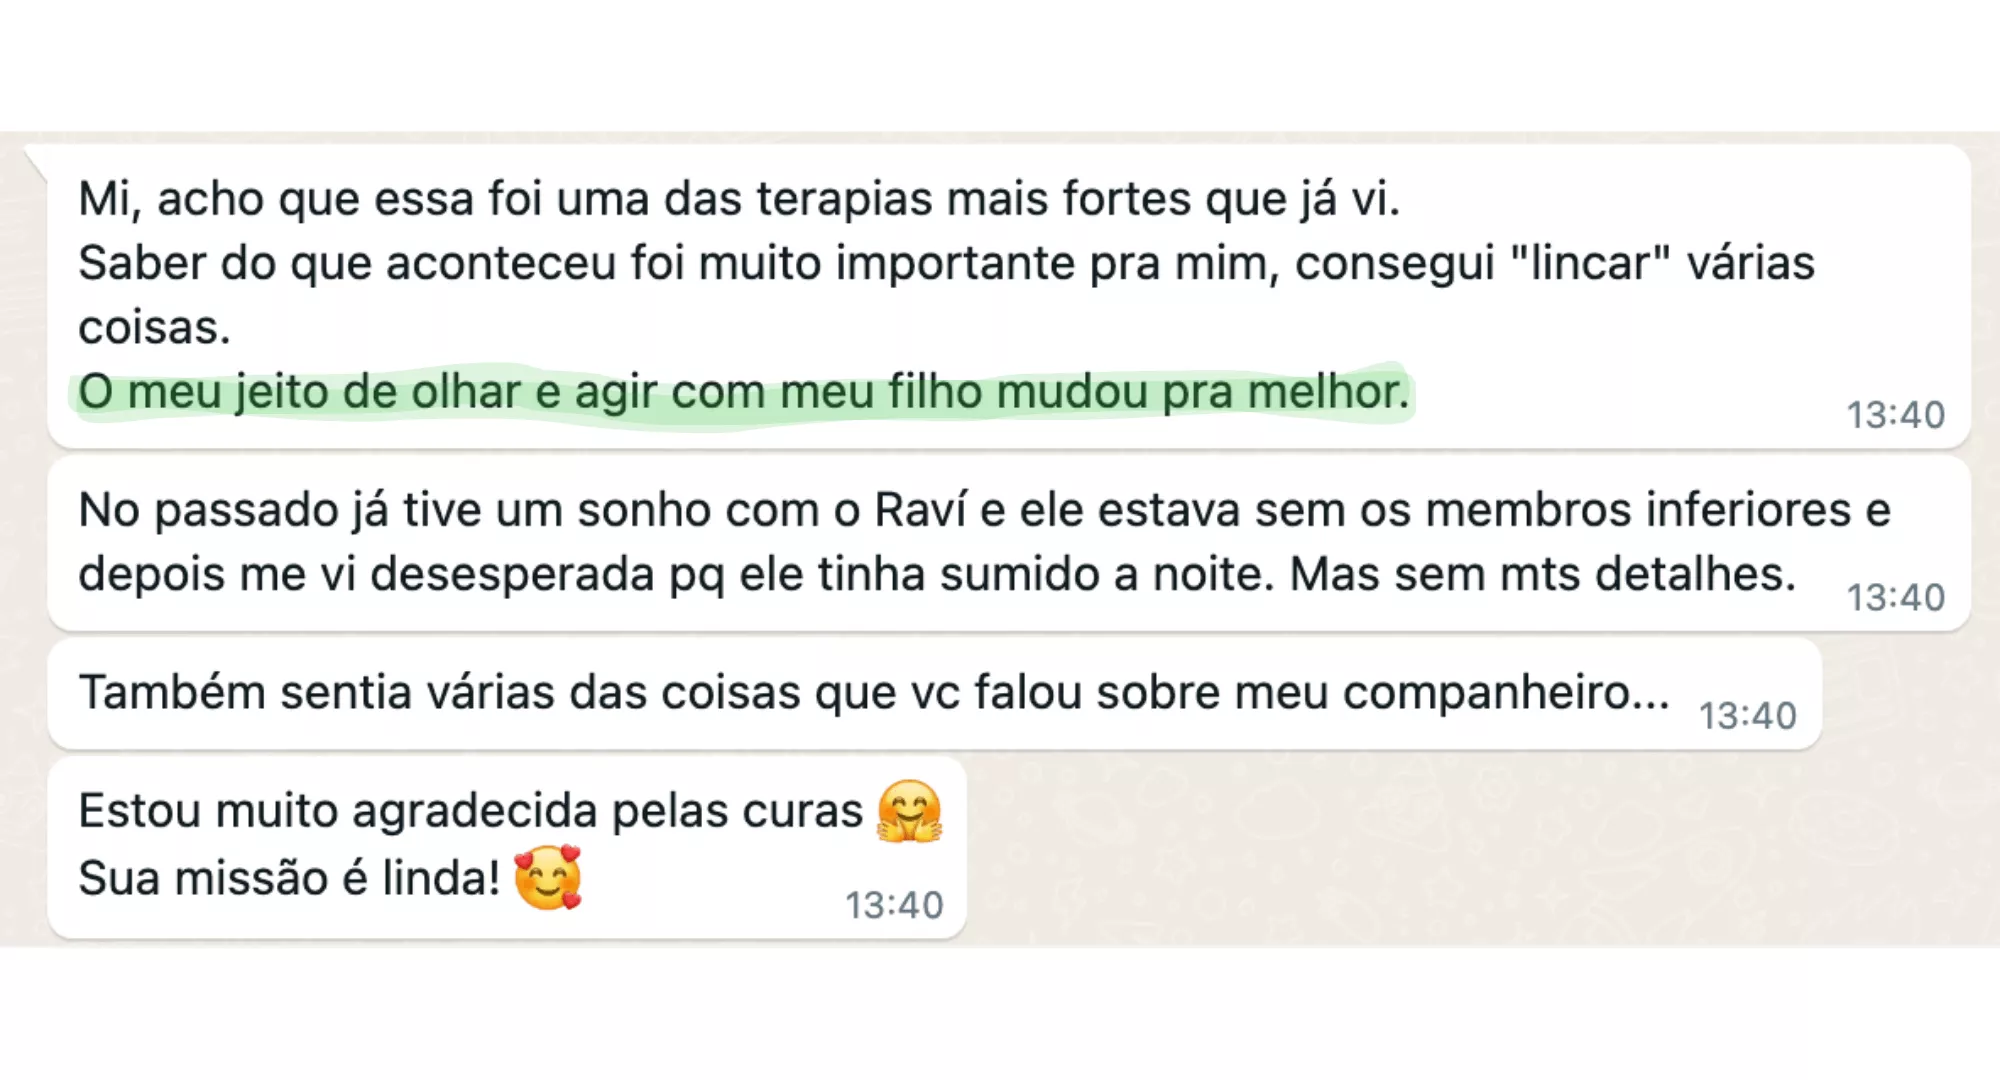Click the word "companheiro..."

tap(1506, 693)
